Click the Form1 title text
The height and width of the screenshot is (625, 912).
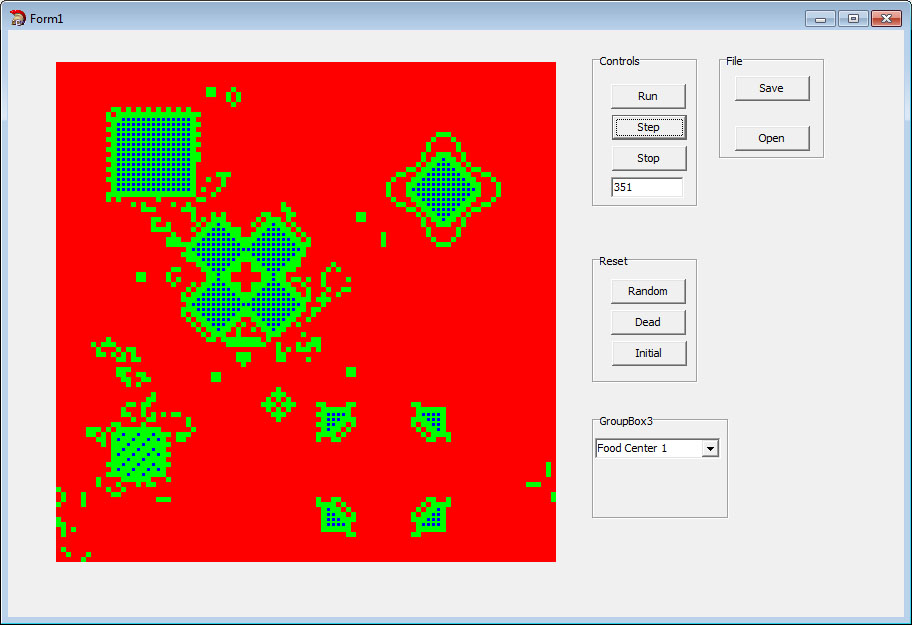(47, 19)
